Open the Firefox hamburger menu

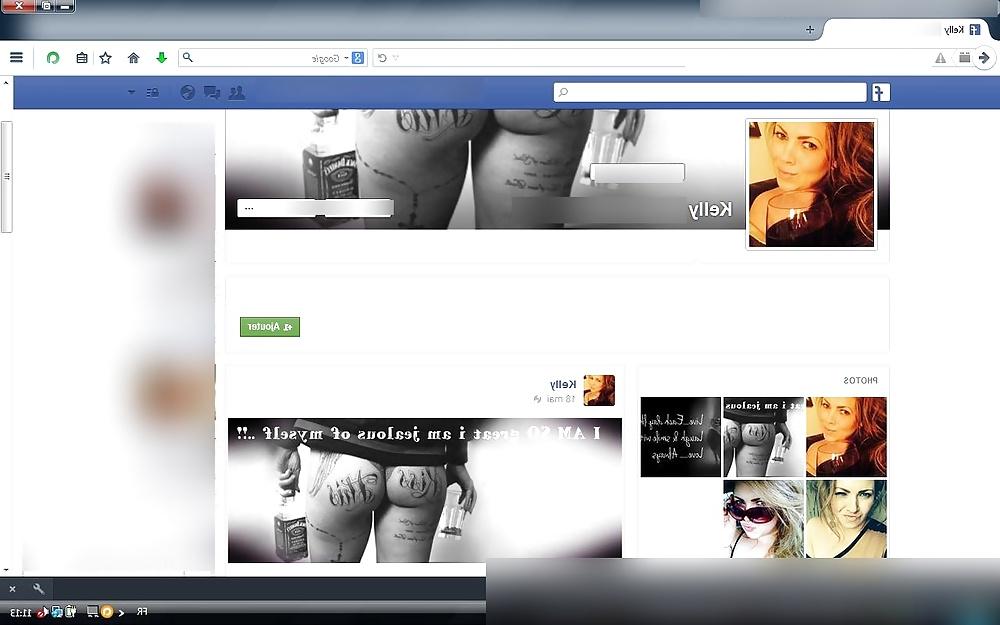click(17, 57)
